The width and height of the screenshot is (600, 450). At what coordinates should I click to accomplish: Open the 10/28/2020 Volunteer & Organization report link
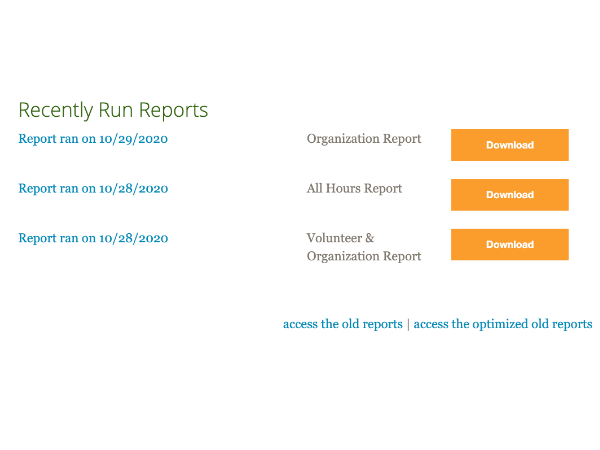(x=93, y=238)
